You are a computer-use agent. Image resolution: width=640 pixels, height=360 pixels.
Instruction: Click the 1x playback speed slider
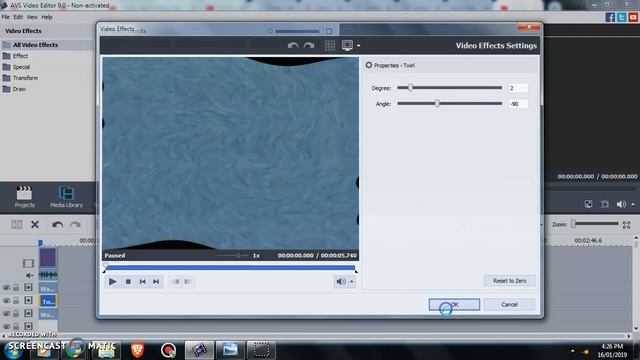[233, 256]
